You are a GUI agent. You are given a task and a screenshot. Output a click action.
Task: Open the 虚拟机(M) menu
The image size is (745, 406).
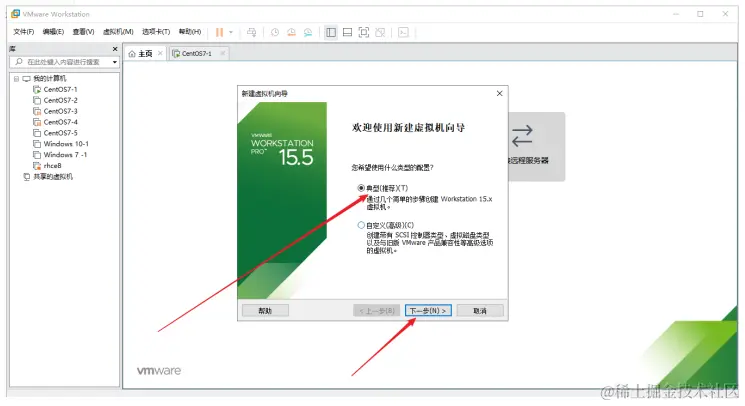(118, 32)
